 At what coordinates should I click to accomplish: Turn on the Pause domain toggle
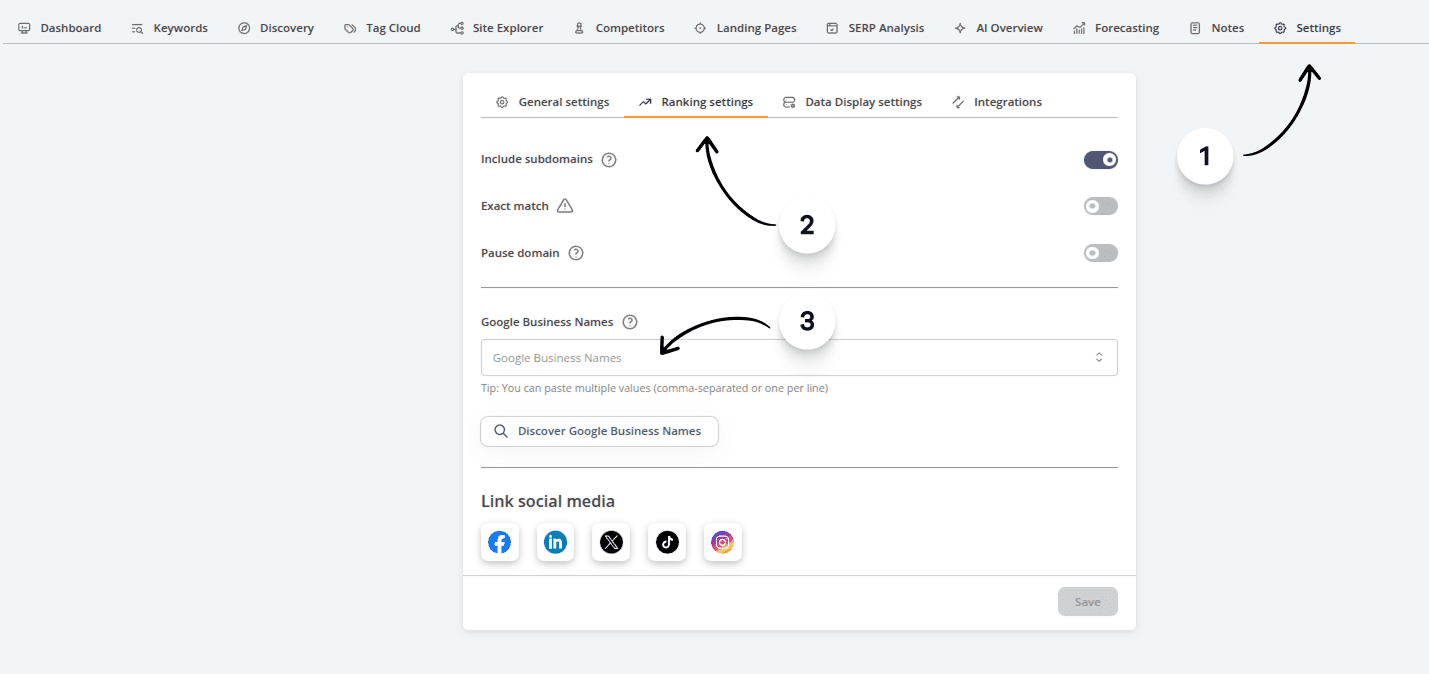[1101, 253]
